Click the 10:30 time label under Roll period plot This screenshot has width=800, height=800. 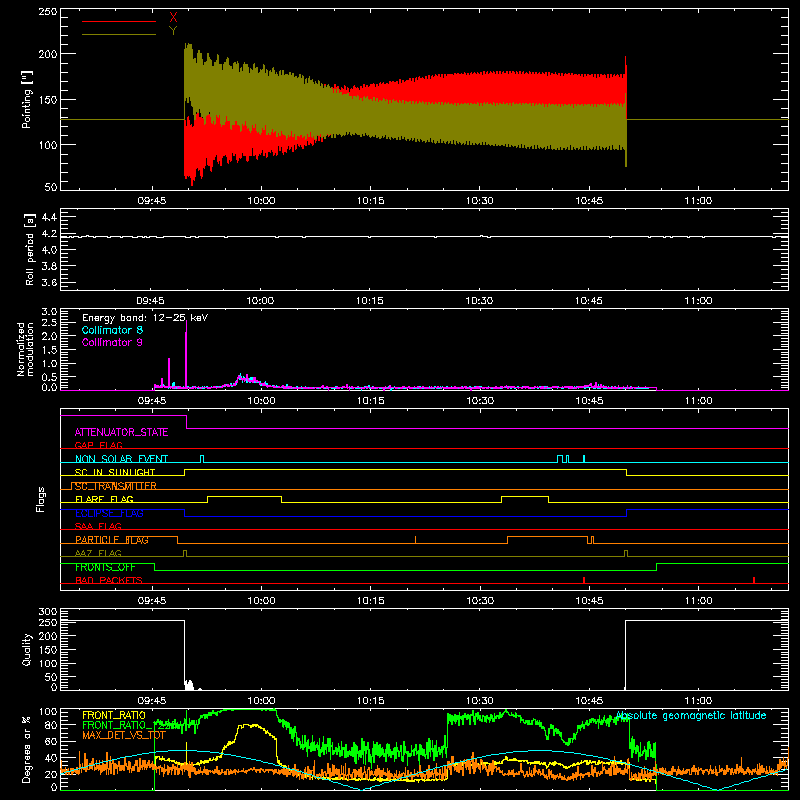click(x=479, y=301)
